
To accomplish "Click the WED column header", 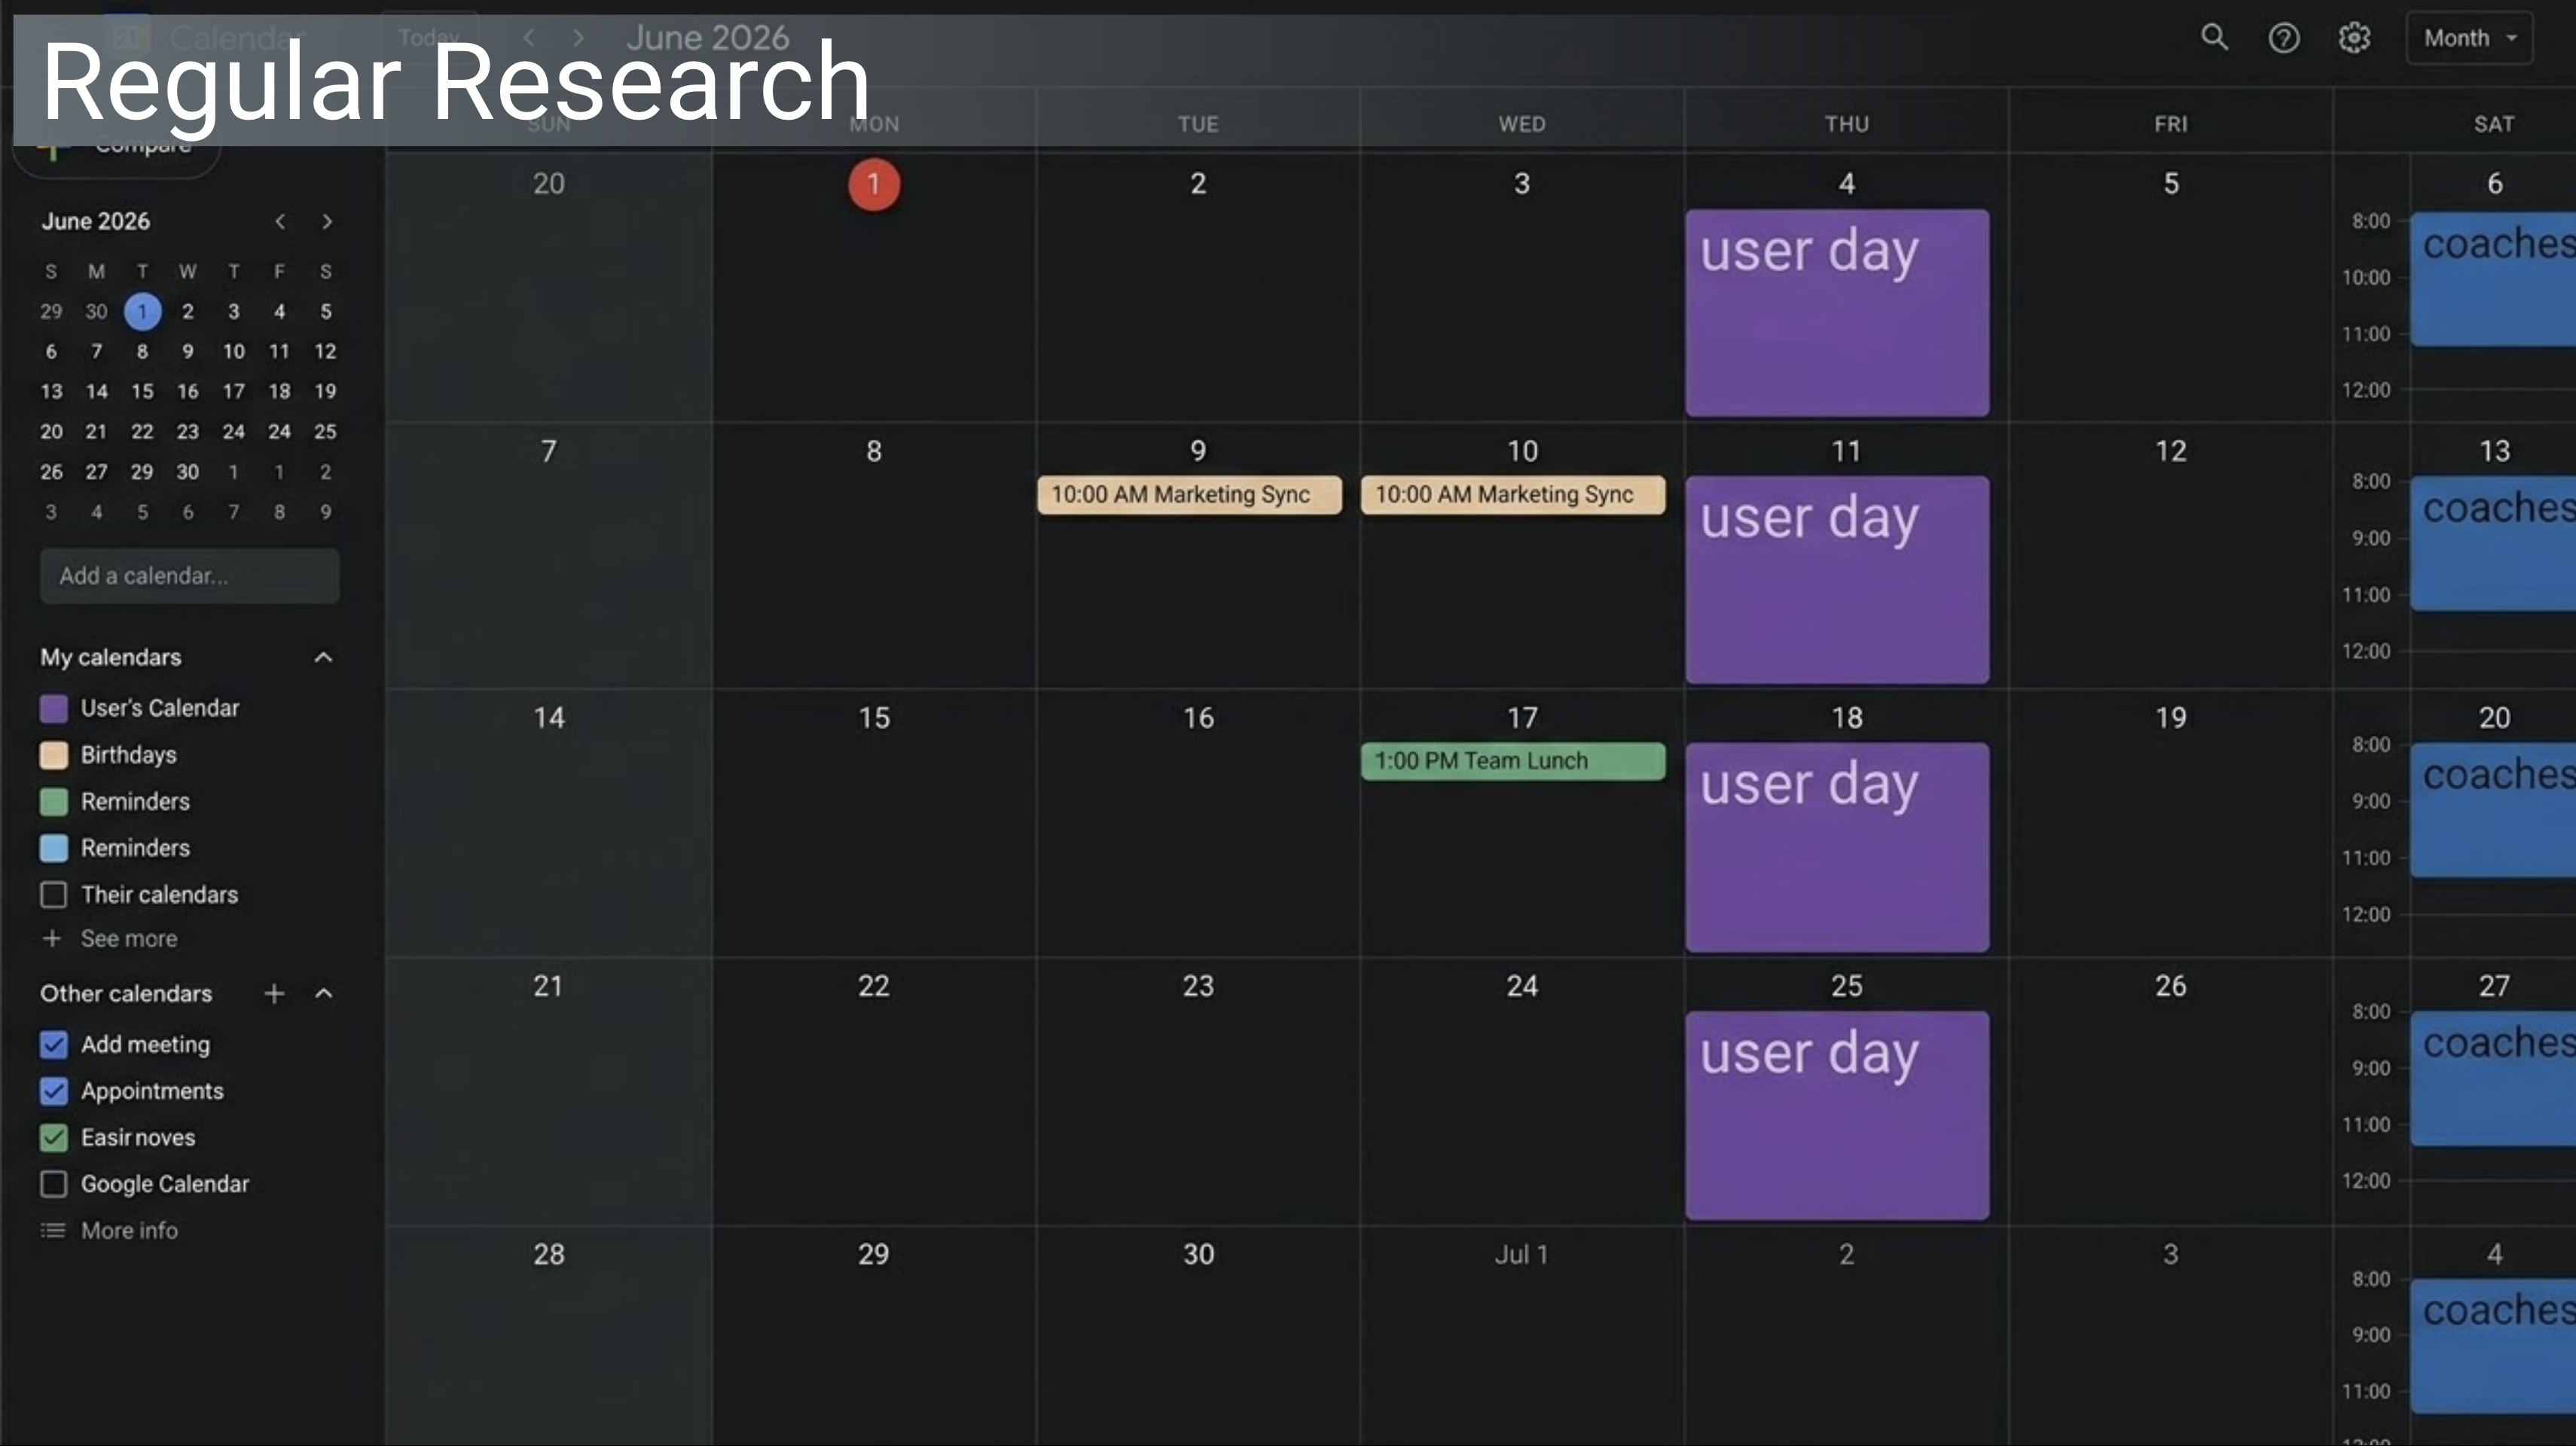I will (1521, 124).
